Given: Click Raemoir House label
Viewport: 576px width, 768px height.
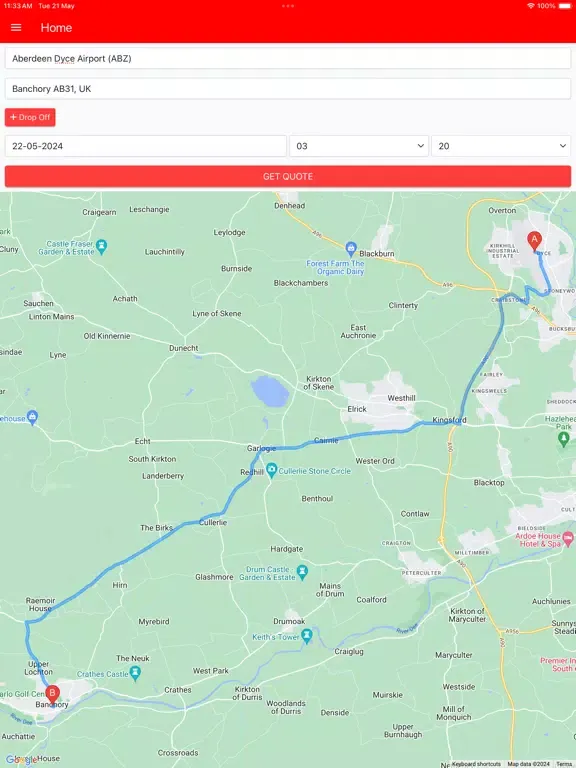Looking at the screenshot, I should coord(40,604).
